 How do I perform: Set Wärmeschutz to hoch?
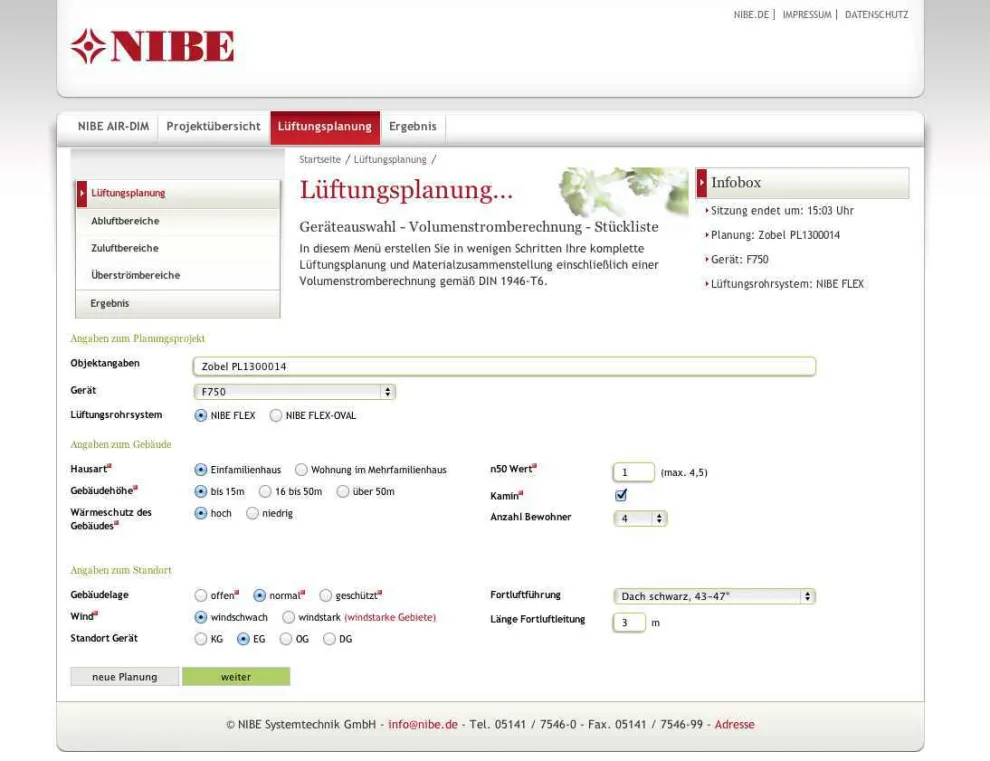[201, 513]
